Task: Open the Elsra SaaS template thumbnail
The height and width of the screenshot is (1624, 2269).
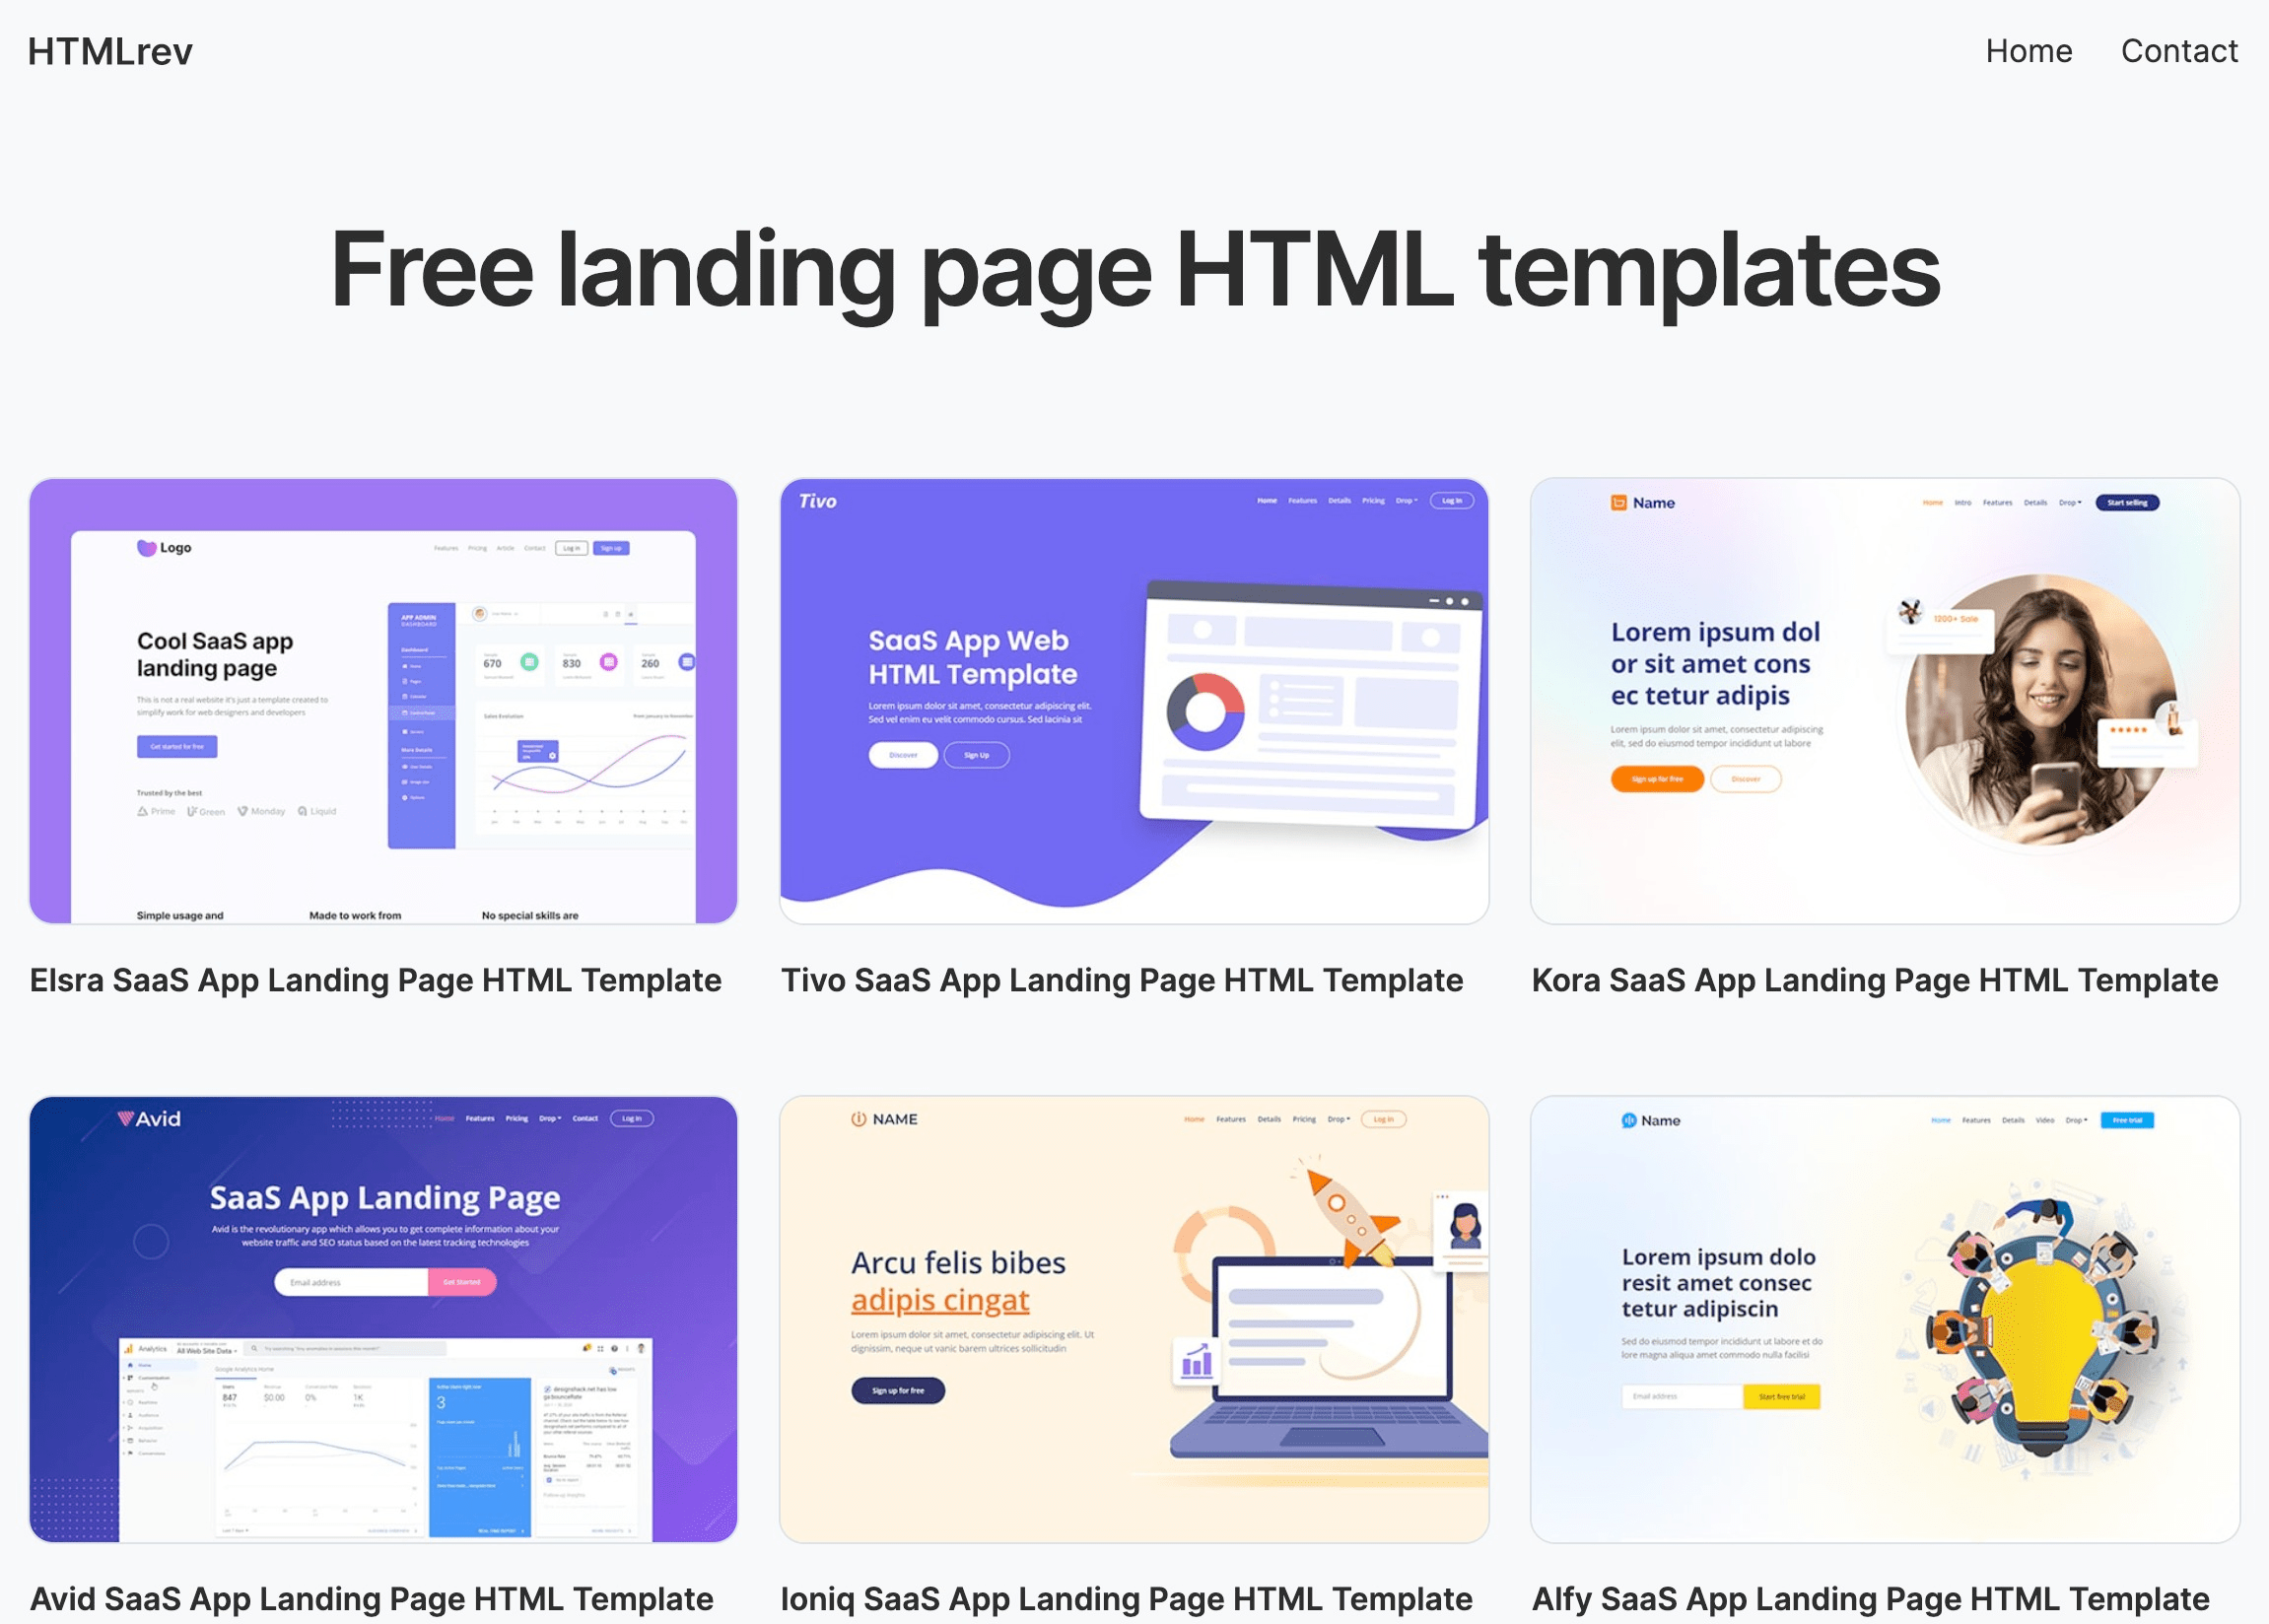Action: pyautogui.click(x=381, y=700)
